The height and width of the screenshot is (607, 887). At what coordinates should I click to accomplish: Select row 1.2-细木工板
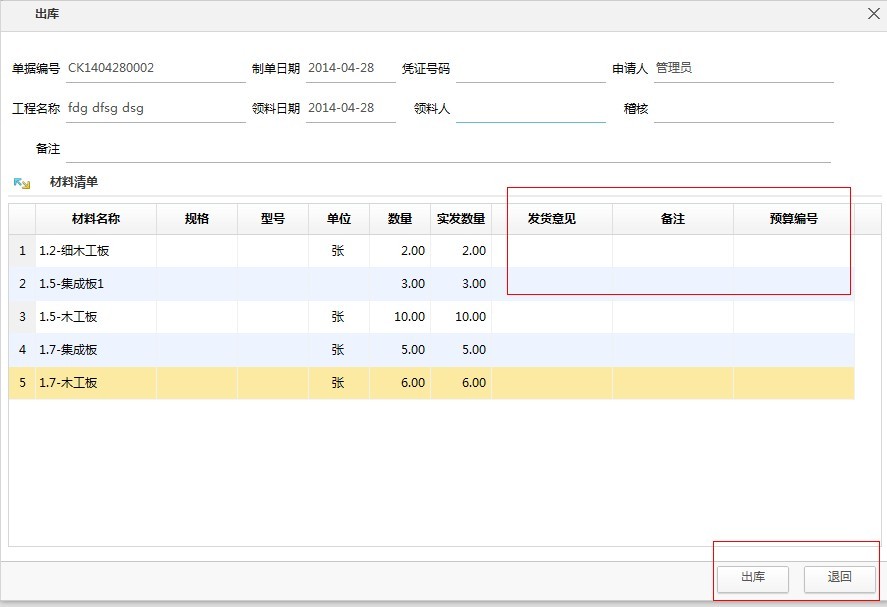96,251
